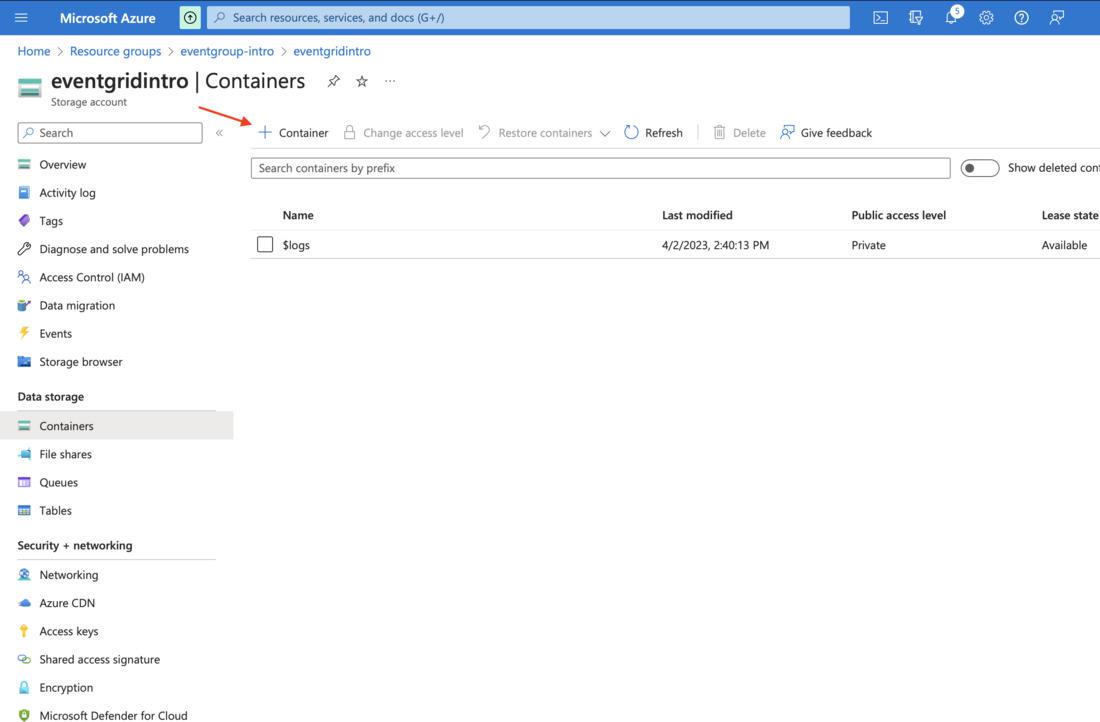This screenshot has height=722, width=1100.
Task: Click the left menu Search box
Action: (x=110, y=133)
